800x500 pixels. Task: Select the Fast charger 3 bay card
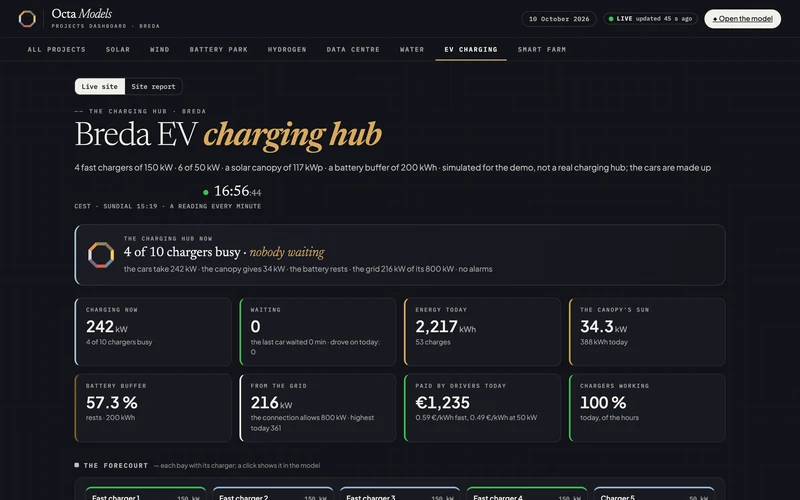coord(400,493)
